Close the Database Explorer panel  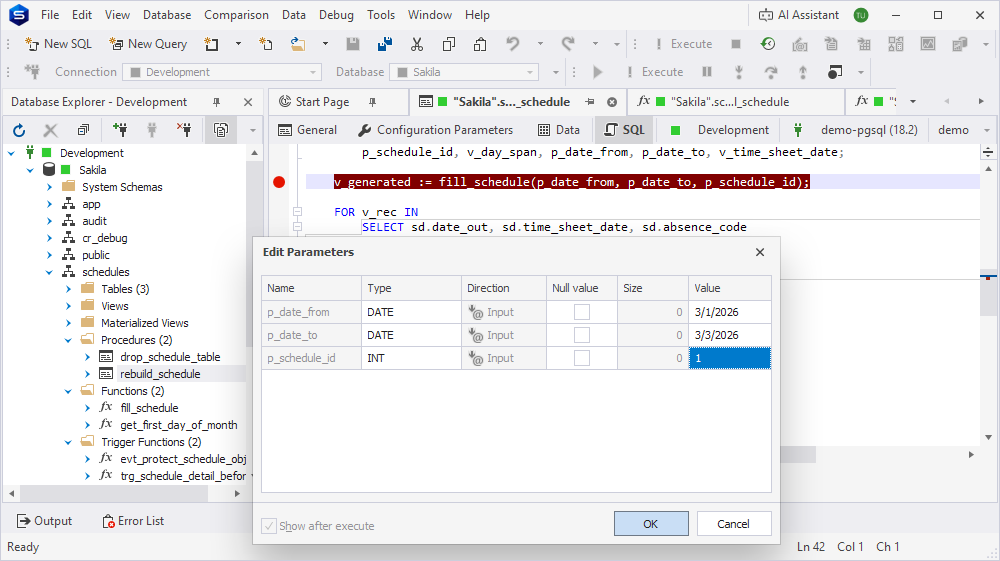[248, 102]
